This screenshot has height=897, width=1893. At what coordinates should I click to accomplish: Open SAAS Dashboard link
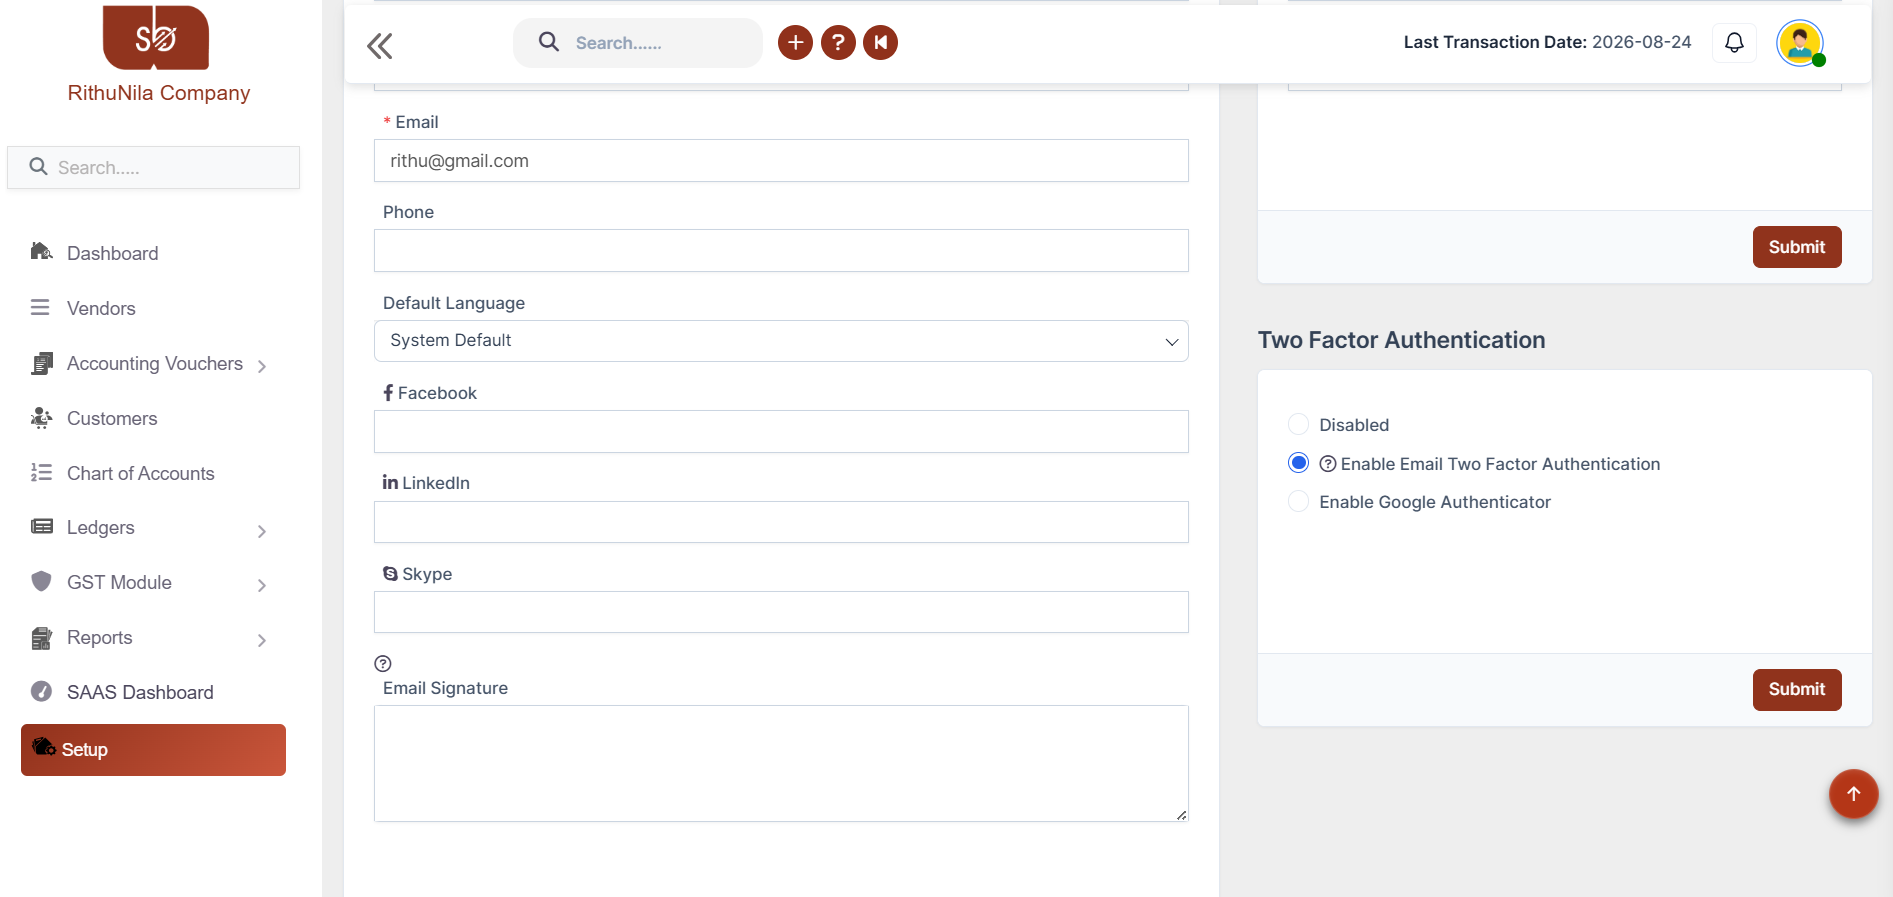(140, 692)
